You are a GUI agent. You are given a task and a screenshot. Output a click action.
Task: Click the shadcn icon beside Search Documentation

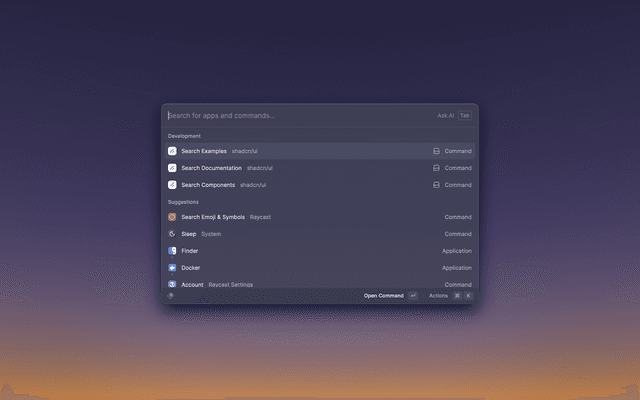tap(172, 168)
